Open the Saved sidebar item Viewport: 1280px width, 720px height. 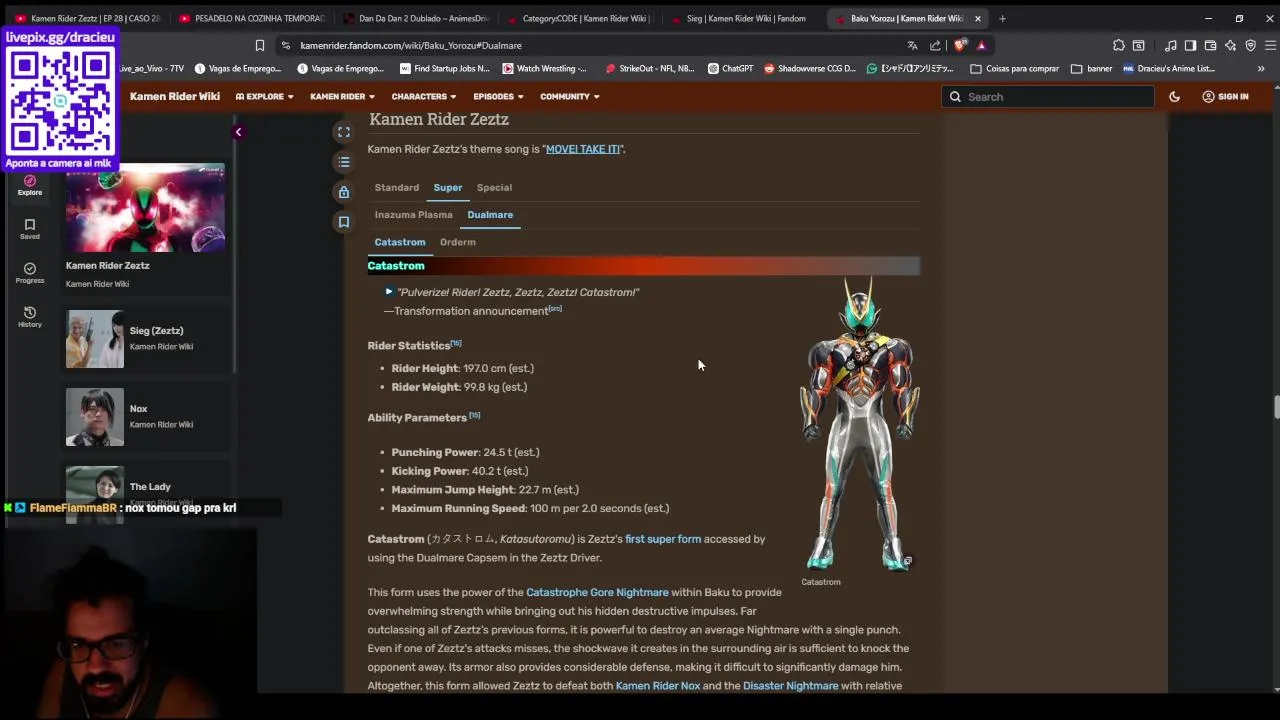(x=30, y=229)
